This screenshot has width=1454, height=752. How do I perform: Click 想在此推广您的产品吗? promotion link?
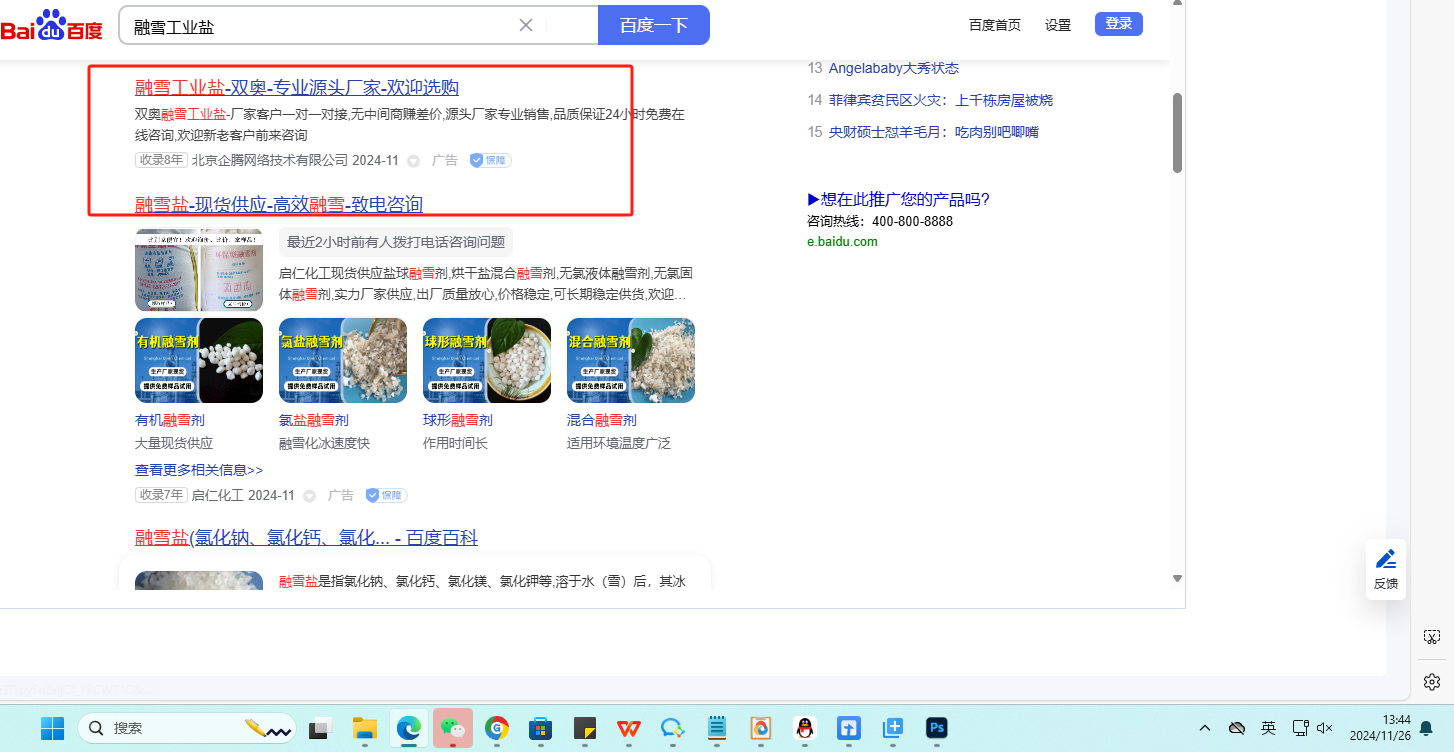point(898,199)
